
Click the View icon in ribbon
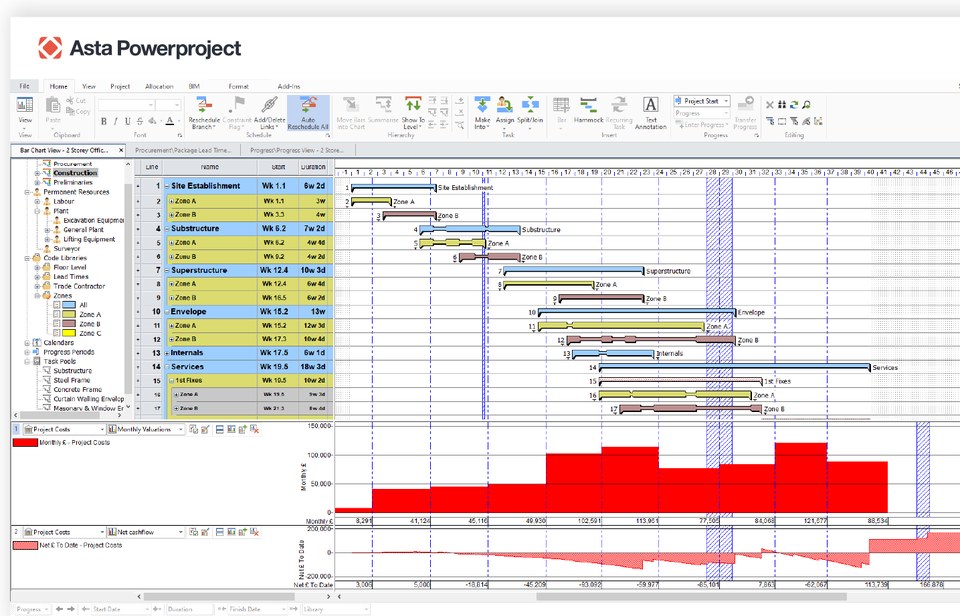(25, 105)
